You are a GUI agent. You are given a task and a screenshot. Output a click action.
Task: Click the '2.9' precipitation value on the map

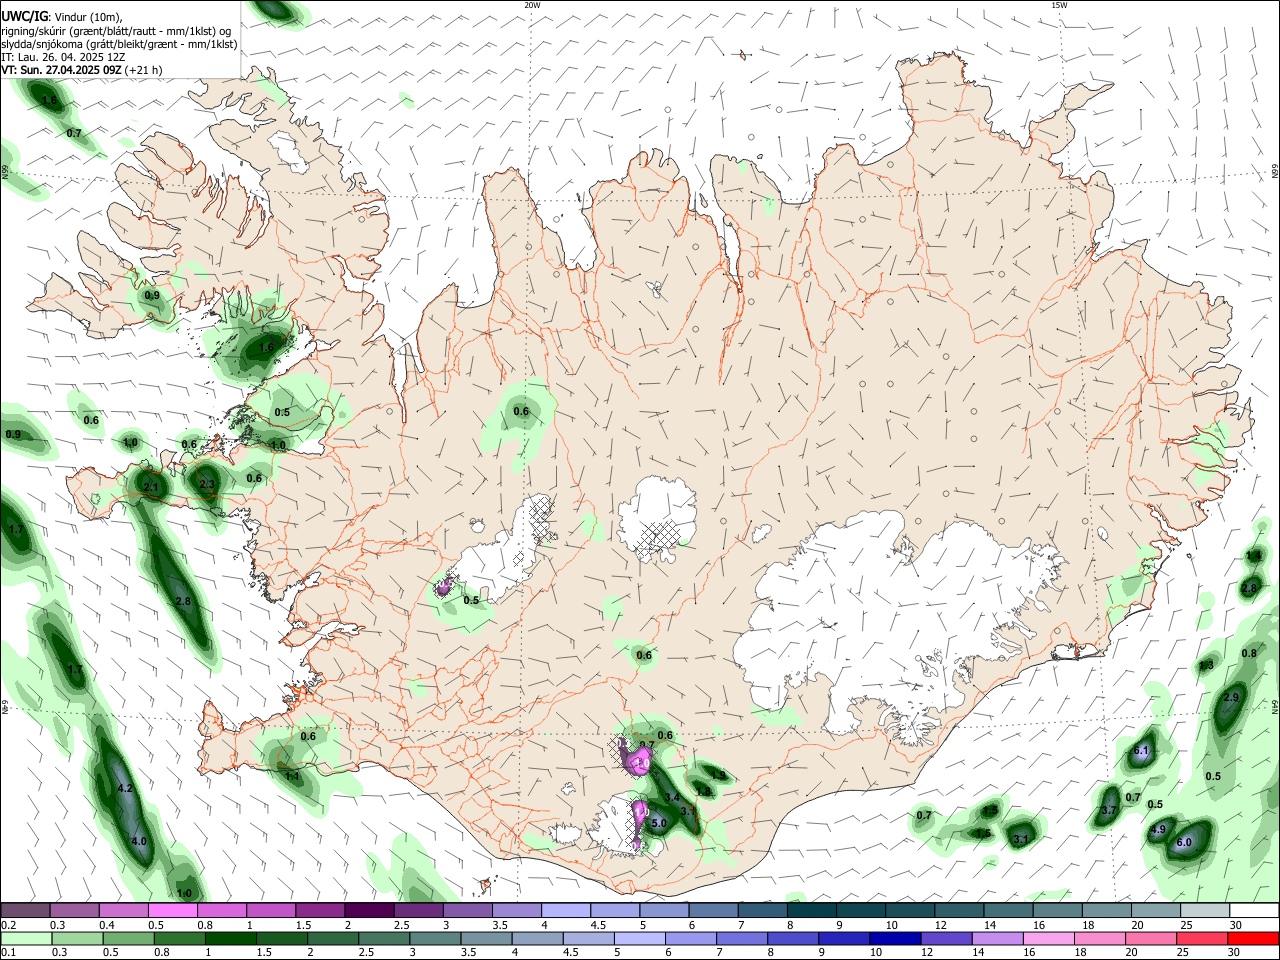(x=1231, y=698)
